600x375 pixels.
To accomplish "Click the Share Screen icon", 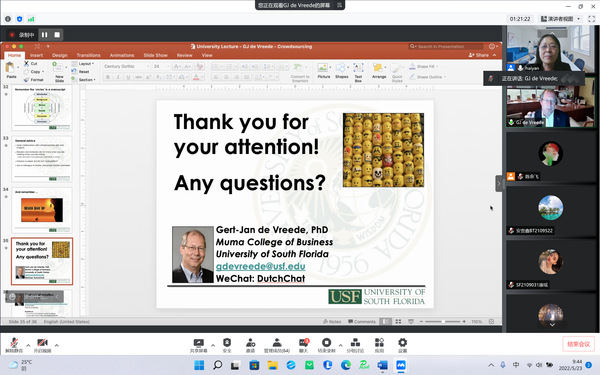I will [199, 345].
